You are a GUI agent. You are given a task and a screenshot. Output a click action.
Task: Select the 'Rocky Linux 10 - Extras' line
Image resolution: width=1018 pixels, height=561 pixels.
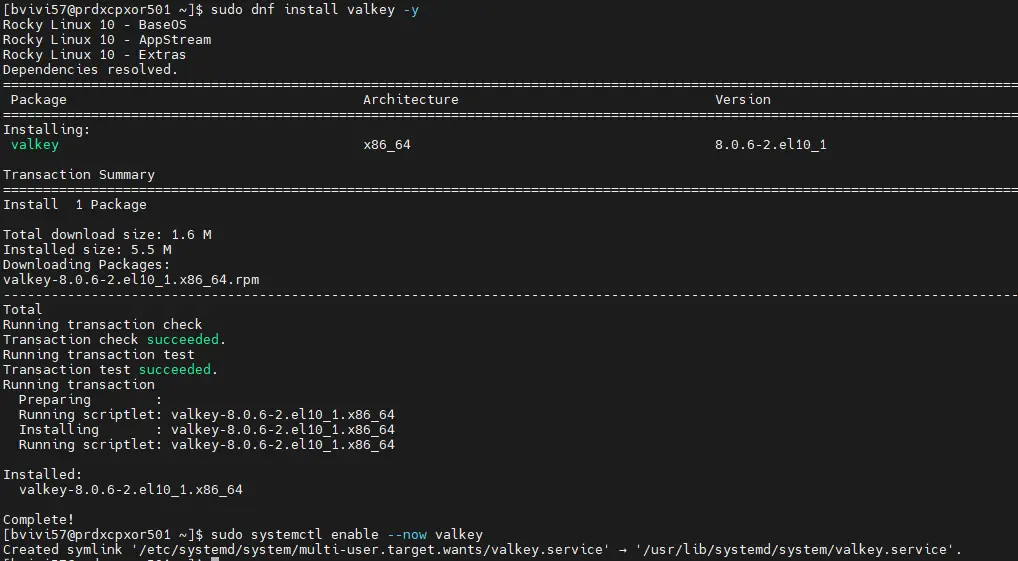(94, 55)
